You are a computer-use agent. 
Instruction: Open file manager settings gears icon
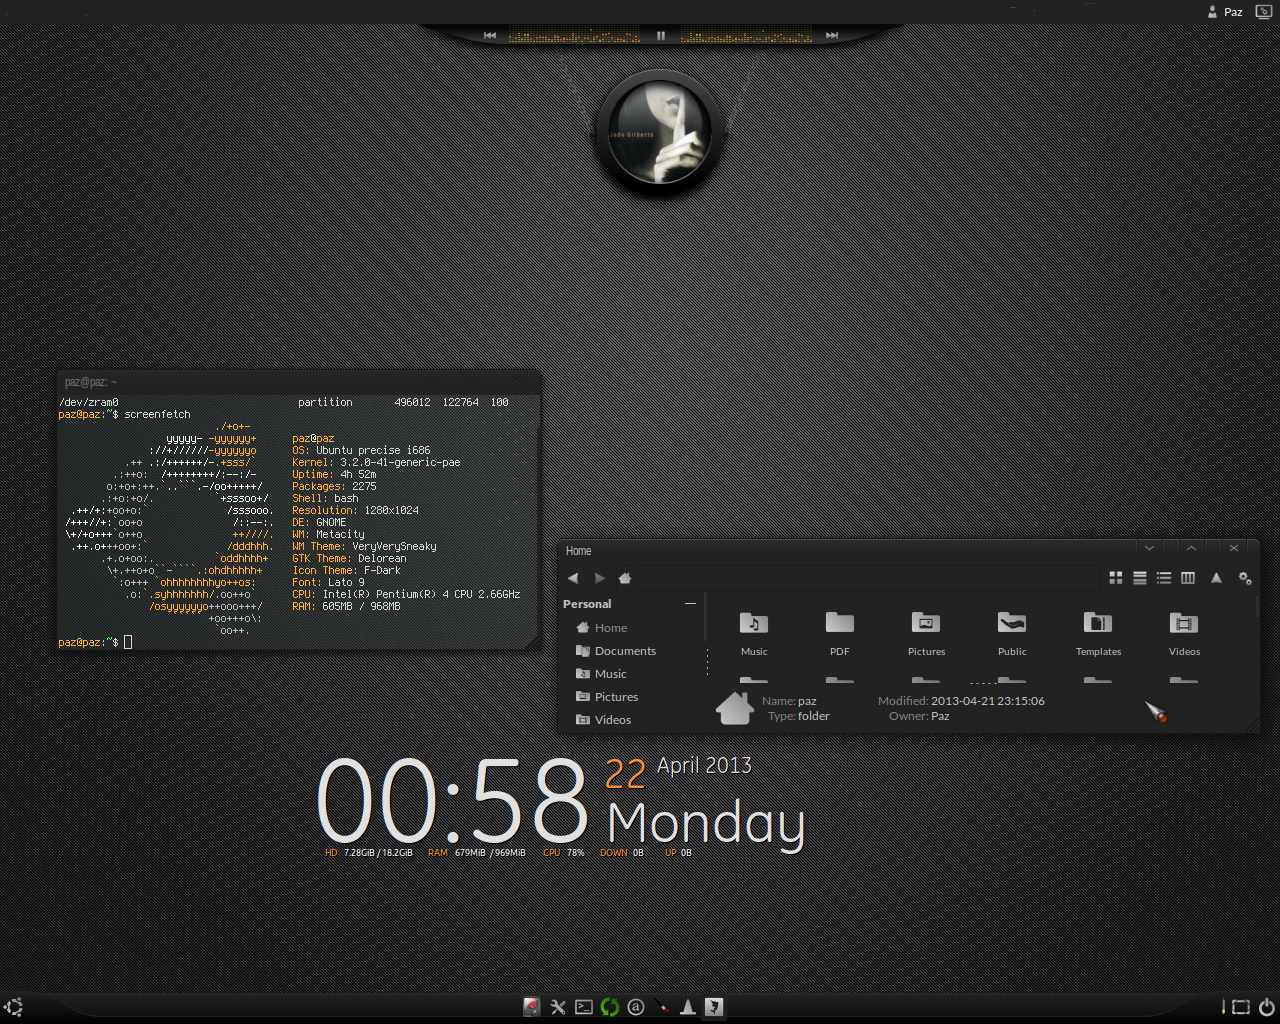coord(1245,578)
